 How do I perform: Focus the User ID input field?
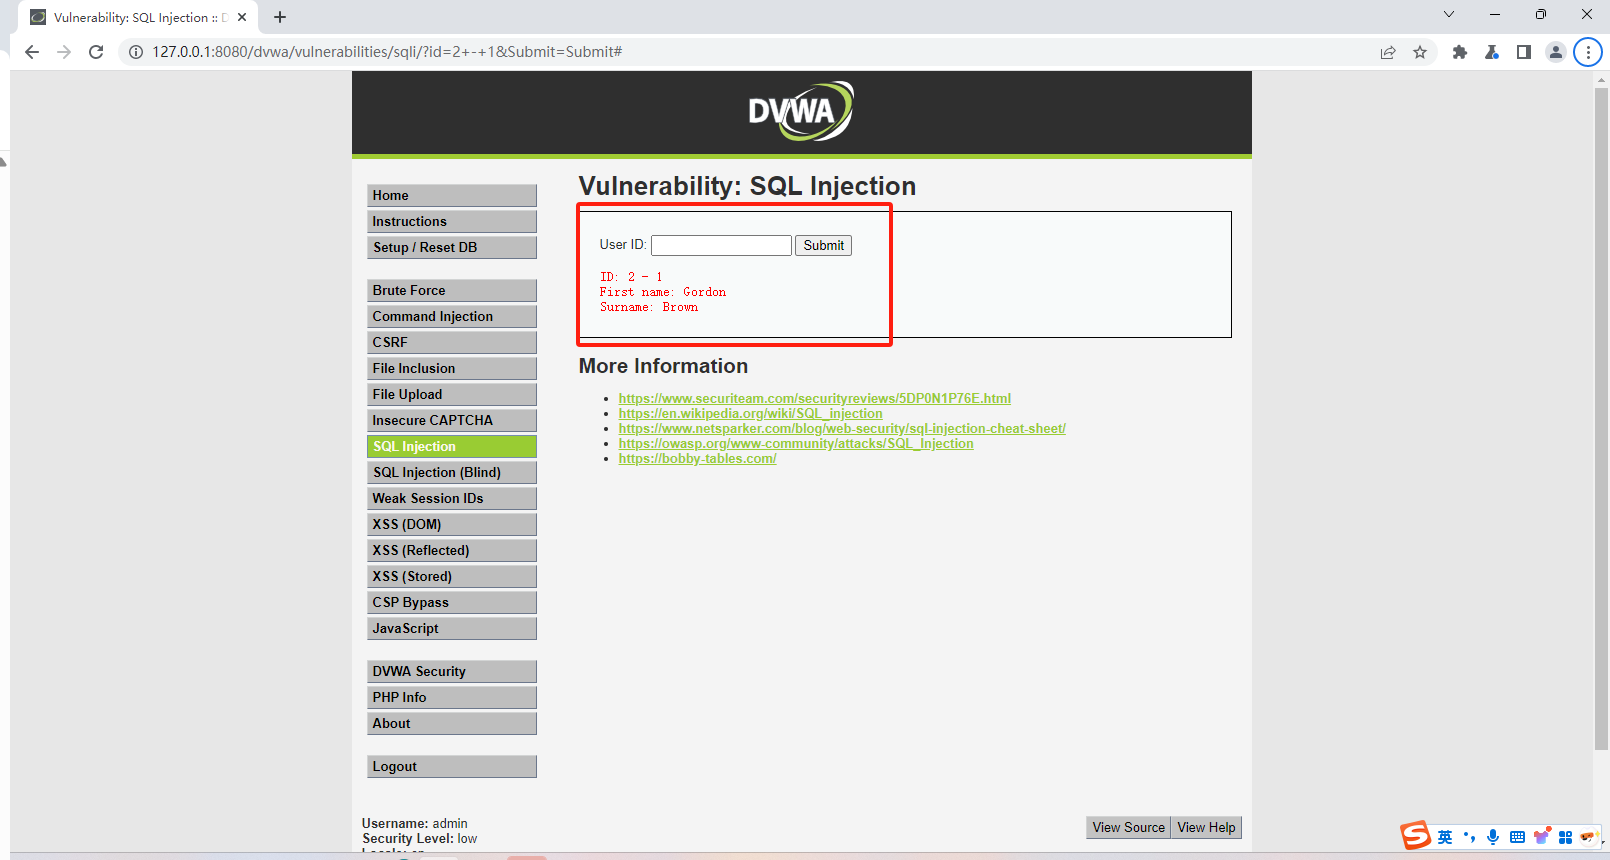tap(721, 245)
